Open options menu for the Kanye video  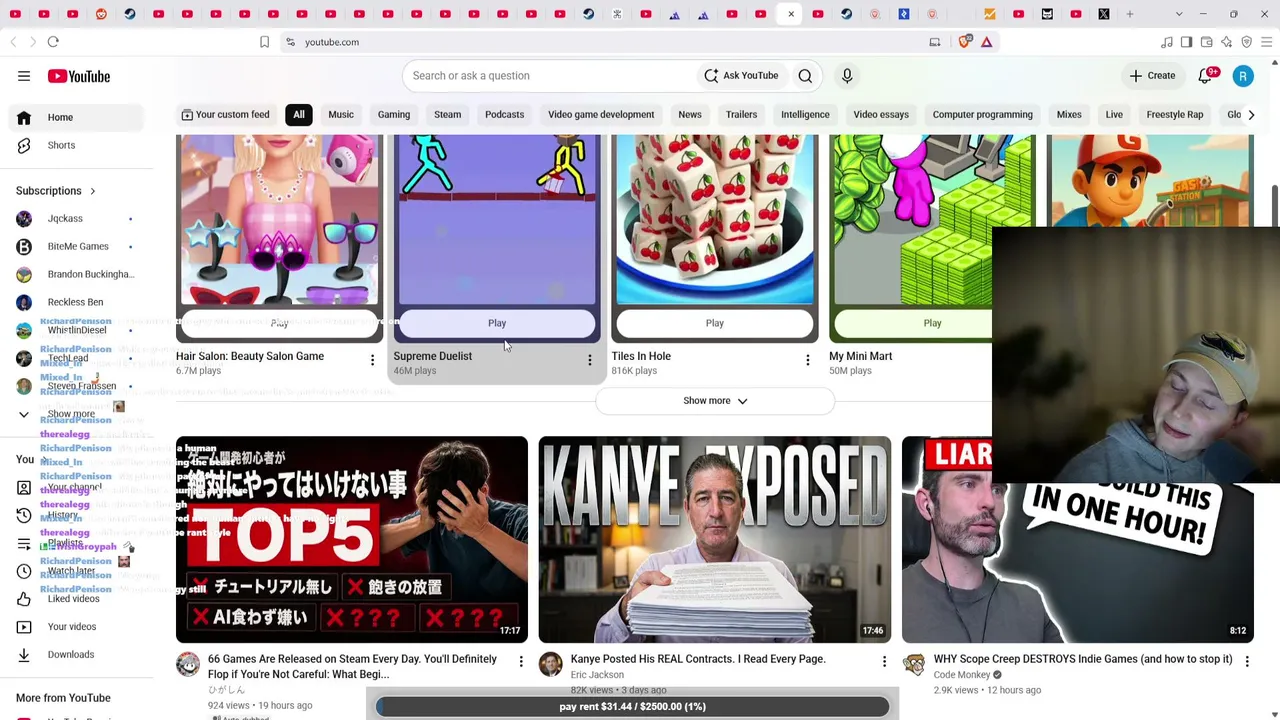coord(884,662)
